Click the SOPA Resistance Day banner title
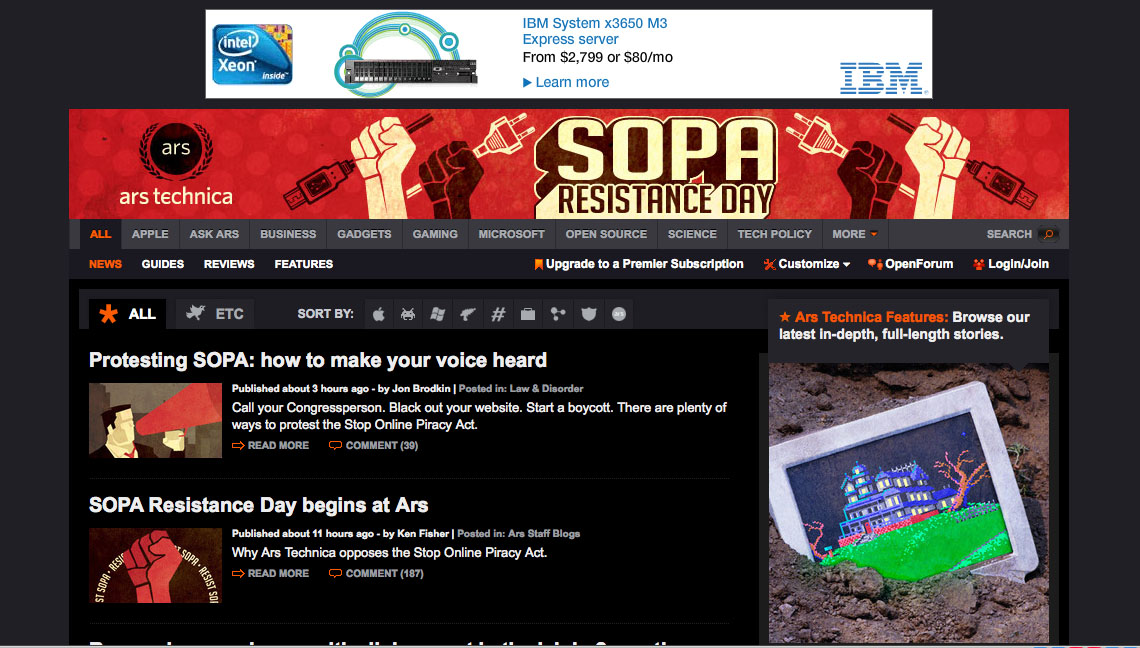1140x648 pixels. point(657,167)
